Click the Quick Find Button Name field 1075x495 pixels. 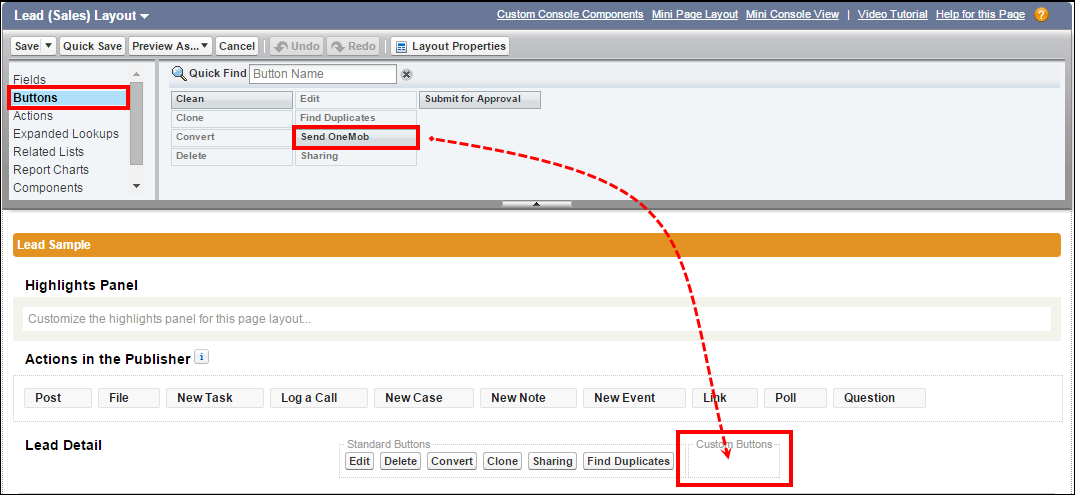[322, 73]
